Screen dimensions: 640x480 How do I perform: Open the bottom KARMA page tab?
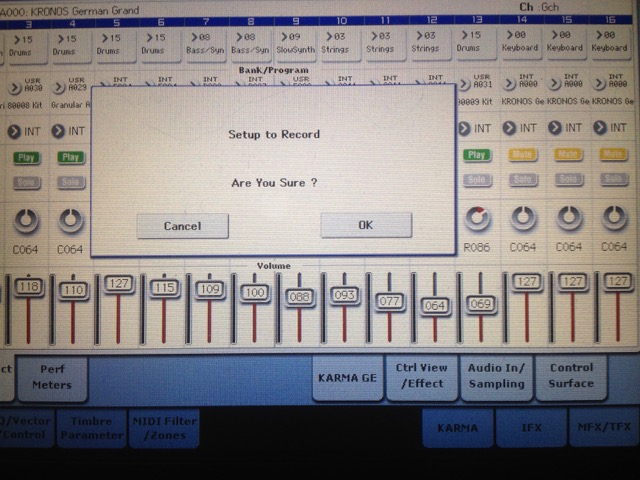click(458, 428)
